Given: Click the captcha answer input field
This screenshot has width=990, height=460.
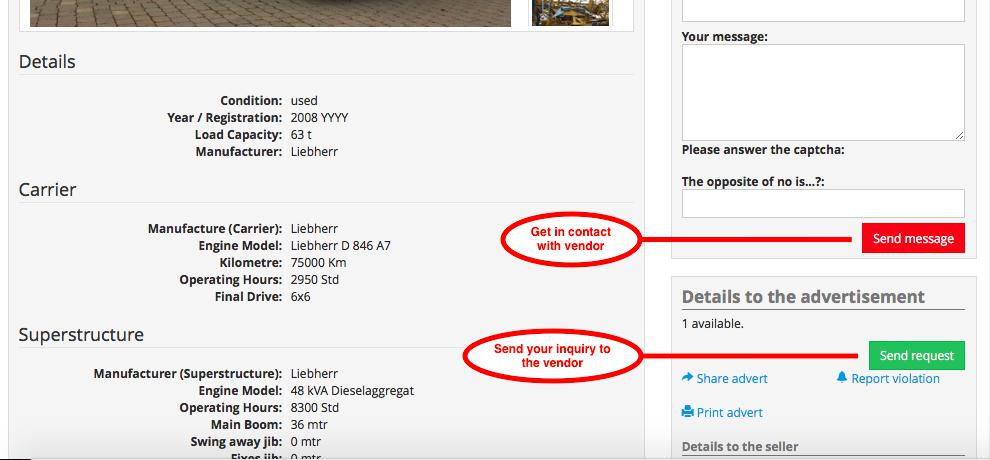Looking at the screenshot, I should (823, 204).
